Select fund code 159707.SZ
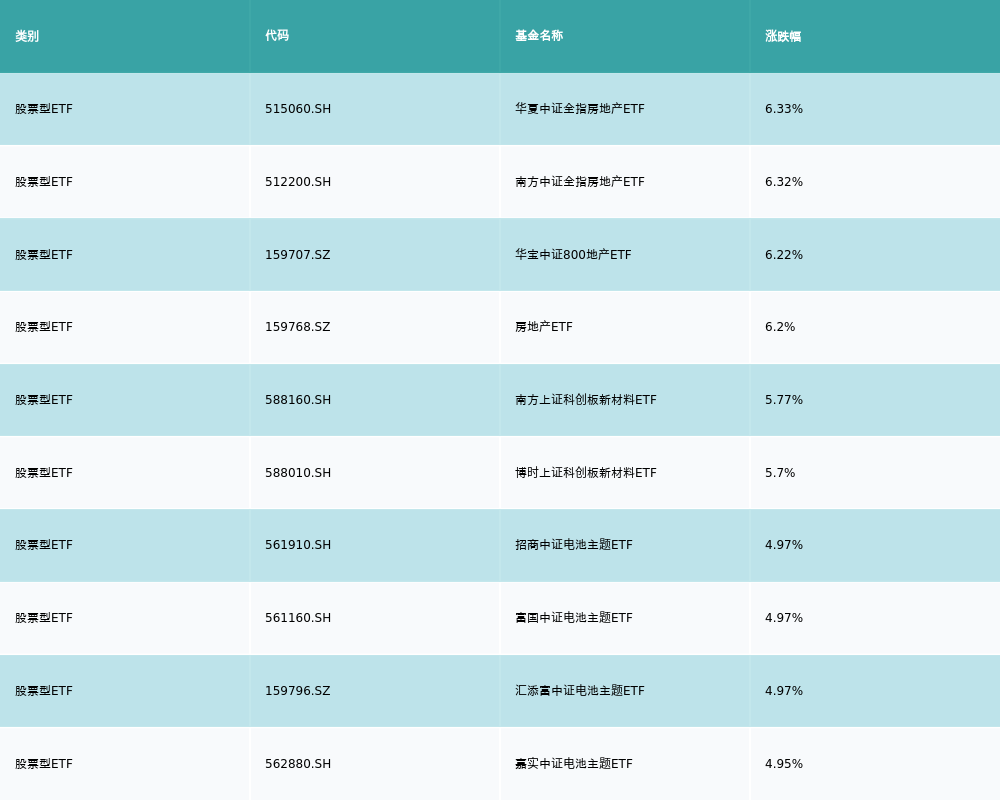The height and width of the screenshot is (800, 1000). (298, 255)
